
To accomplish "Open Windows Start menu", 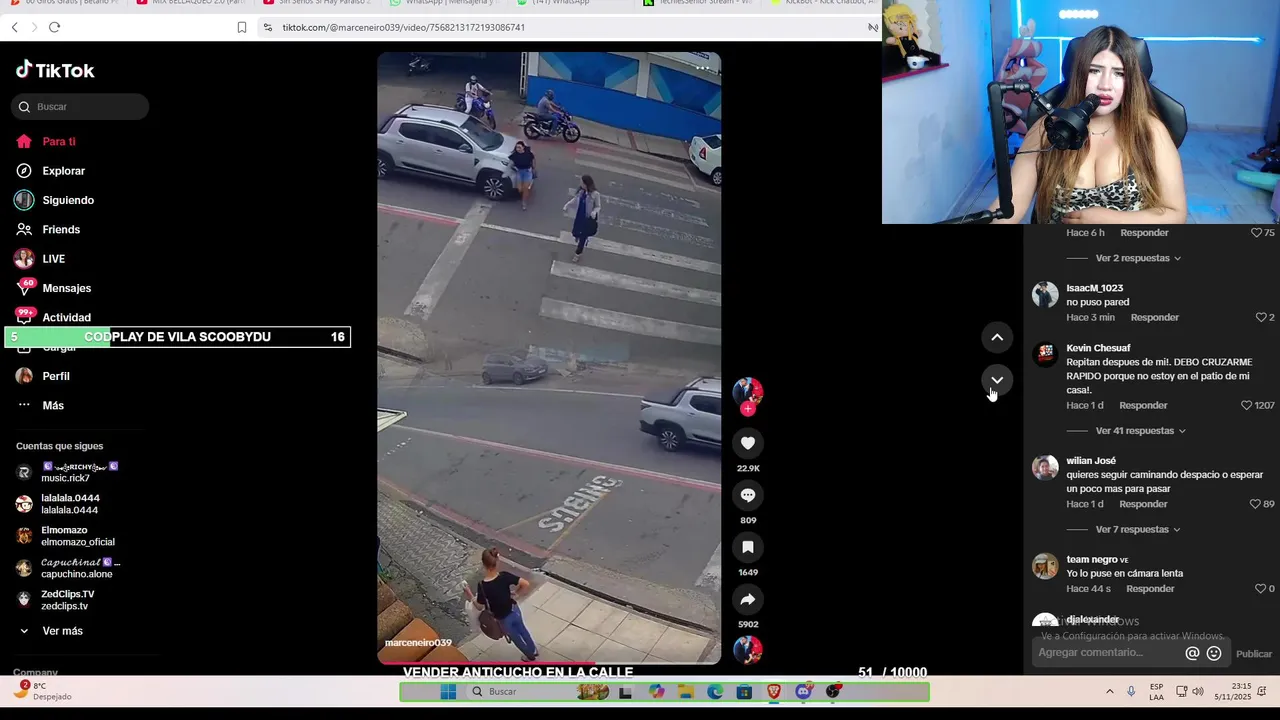I will tap(448, 692).
